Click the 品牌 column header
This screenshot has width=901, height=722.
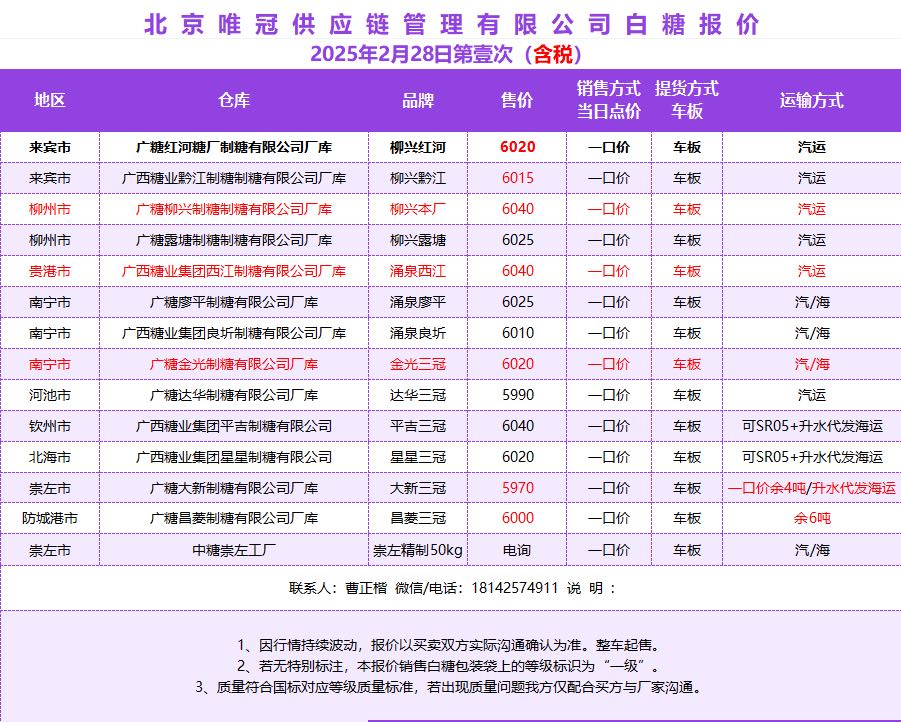pyautogui.click(x=418, y=100)
